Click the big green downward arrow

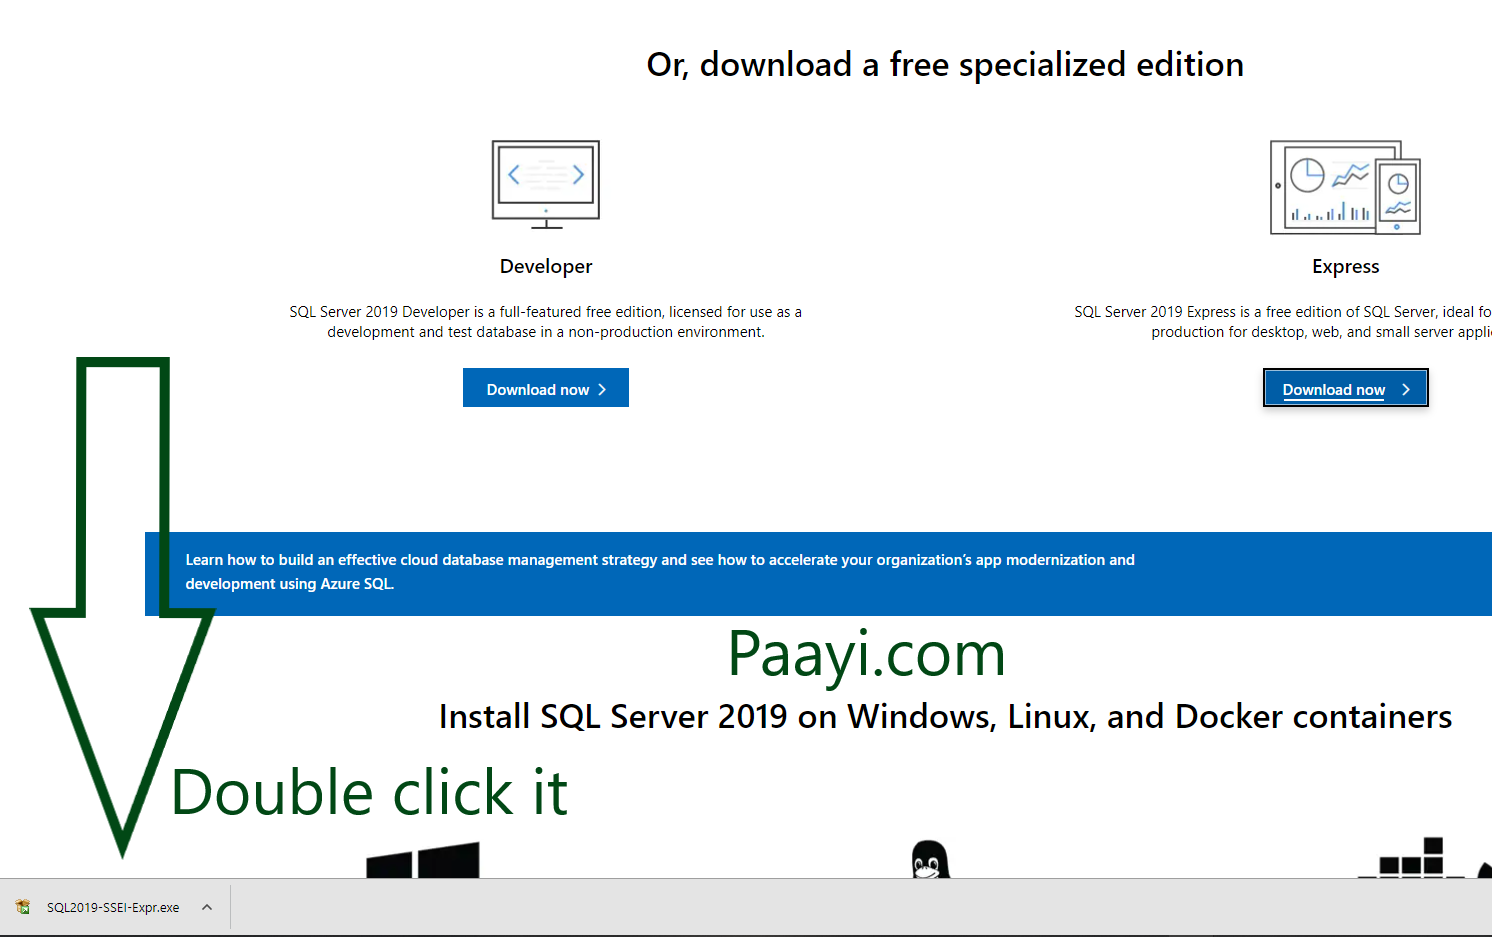(x=123, y=600)
